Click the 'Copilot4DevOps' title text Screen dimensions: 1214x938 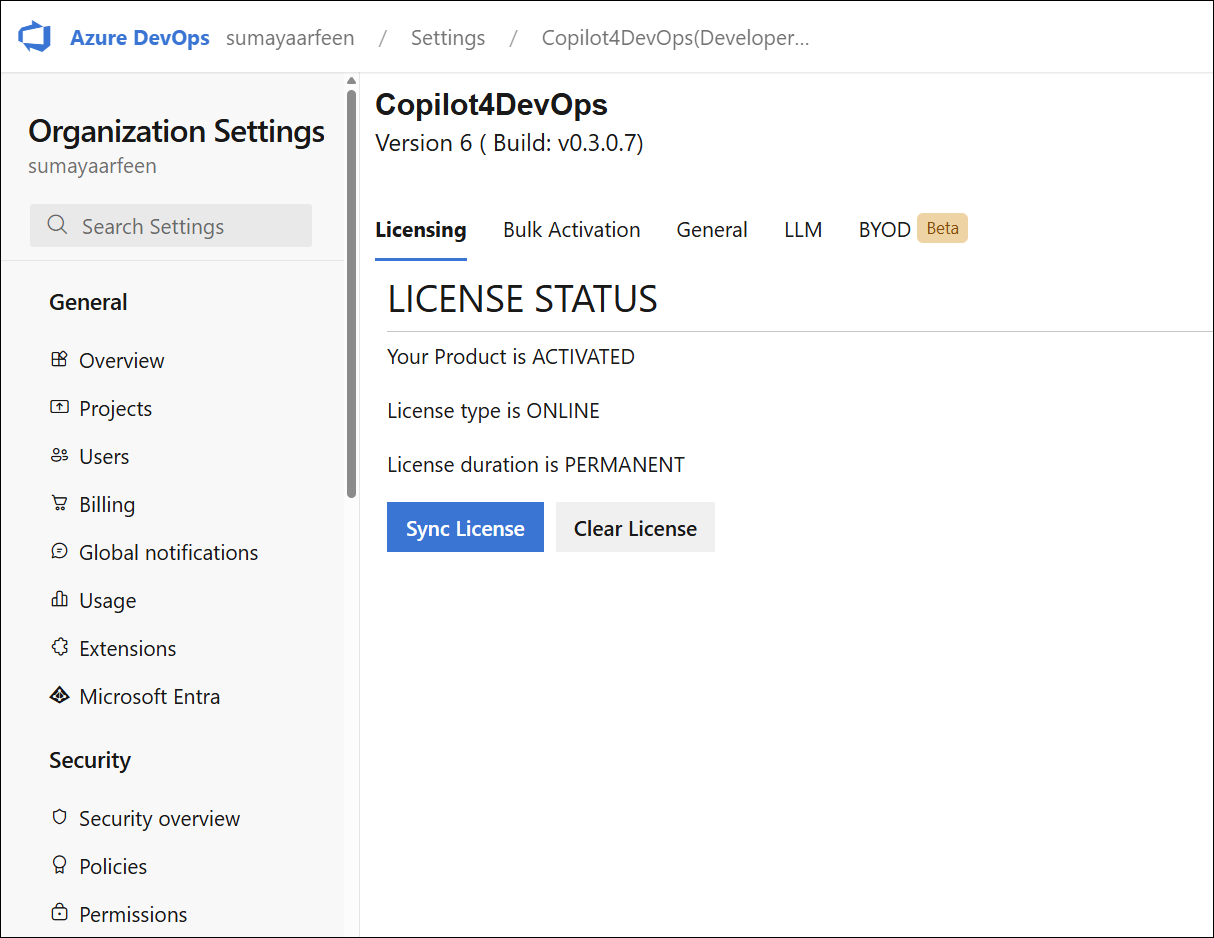(x=491, y=104)
